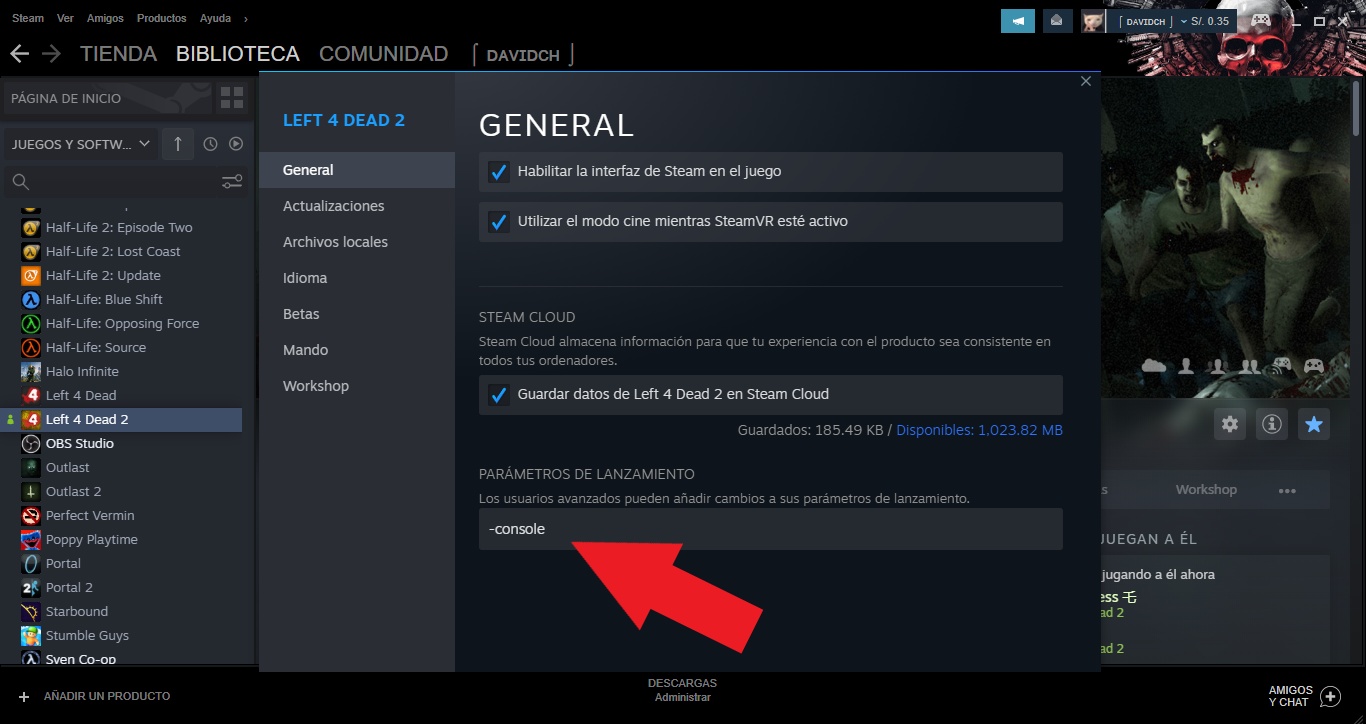Toggle the play-circle ready-to-play filter
1366x724 pixels.
(x=236, y=144)
